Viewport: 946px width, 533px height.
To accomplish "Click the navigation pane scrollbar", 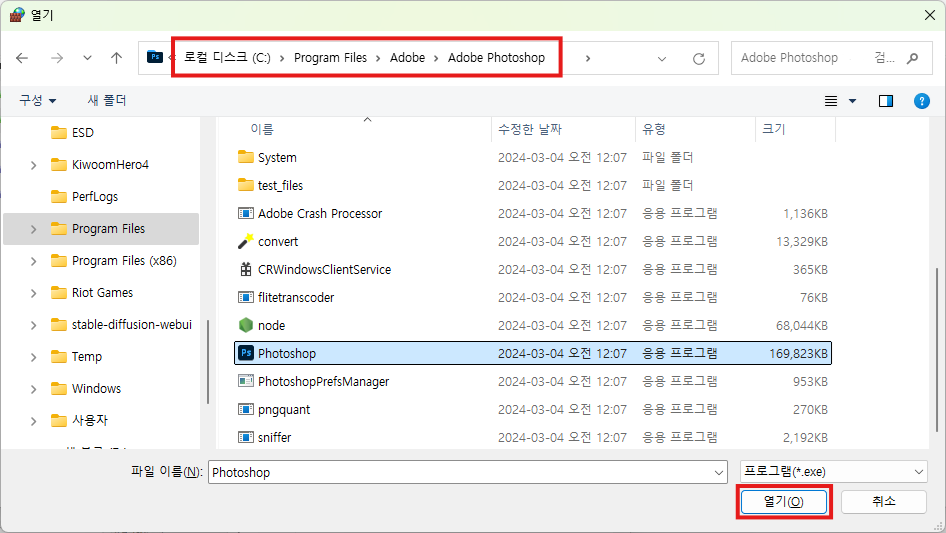I will coord(208,362).
